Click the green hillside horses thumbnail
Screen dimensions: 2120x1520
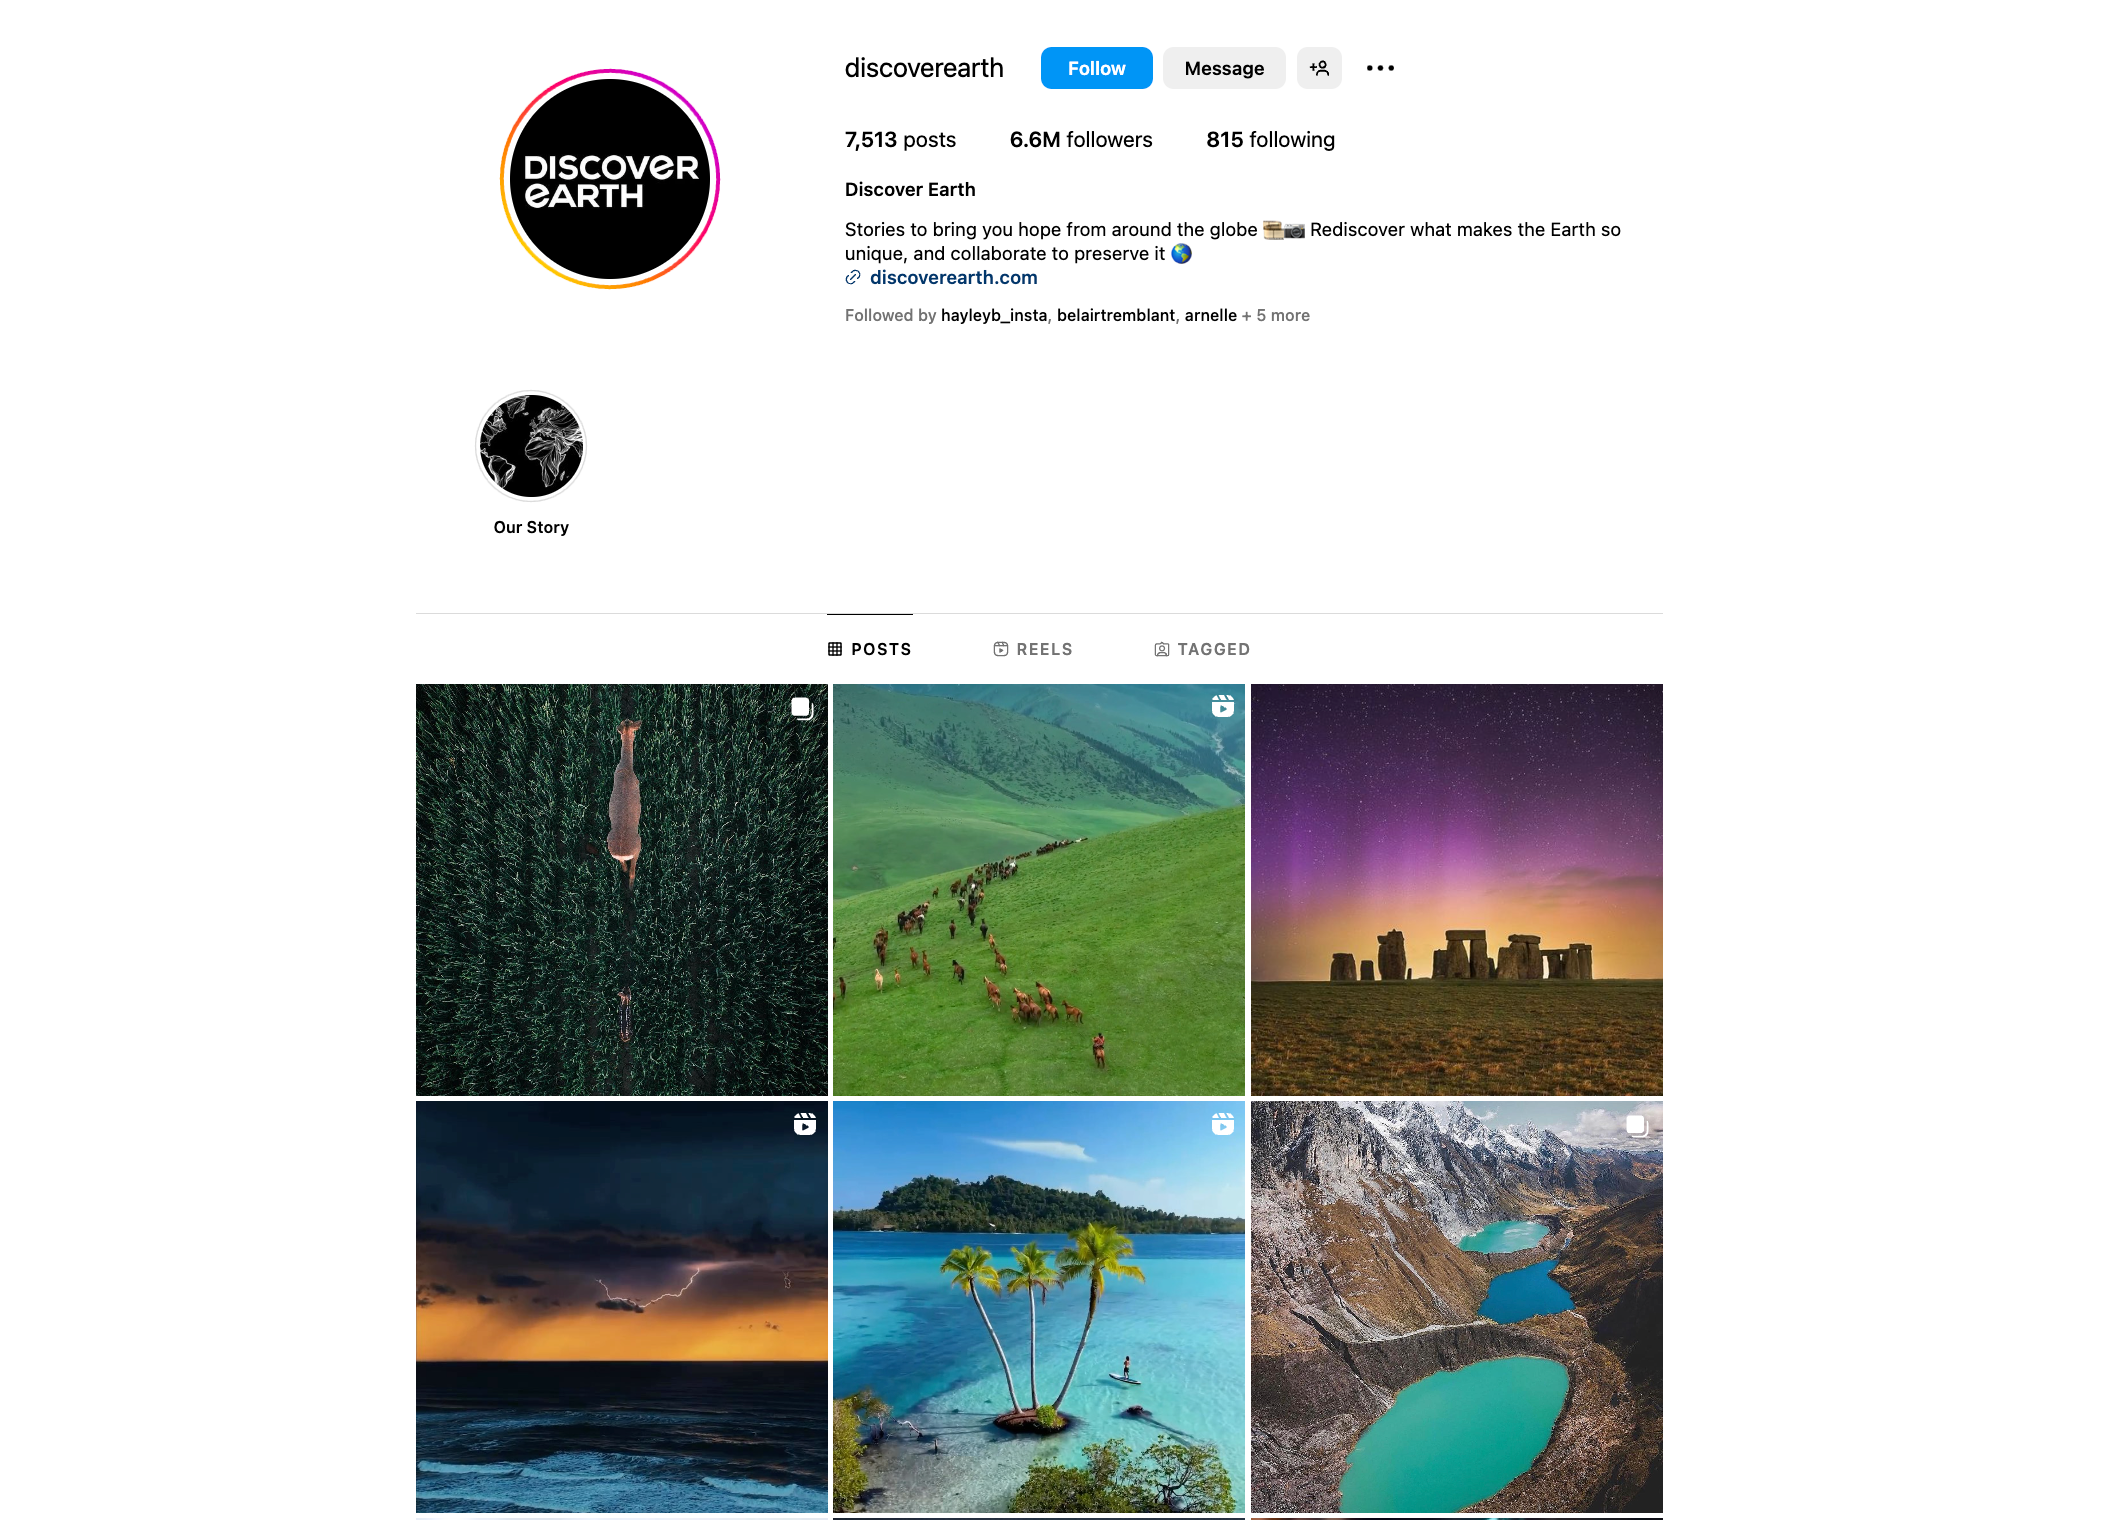click(x=1038, y=890)
